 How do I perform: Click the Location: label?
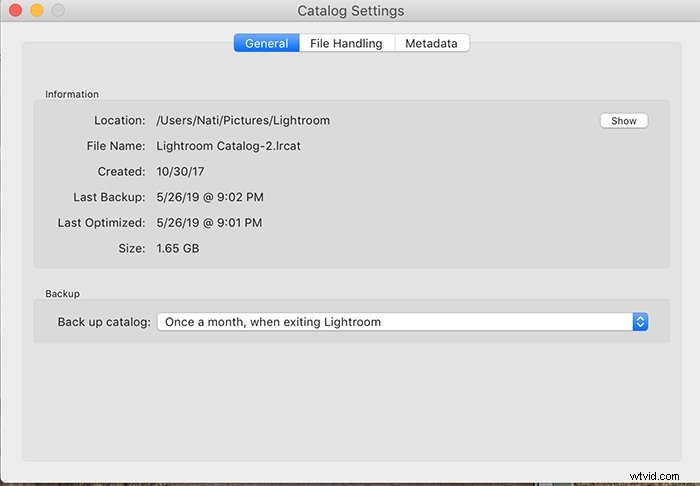click(x=120, y=120)
